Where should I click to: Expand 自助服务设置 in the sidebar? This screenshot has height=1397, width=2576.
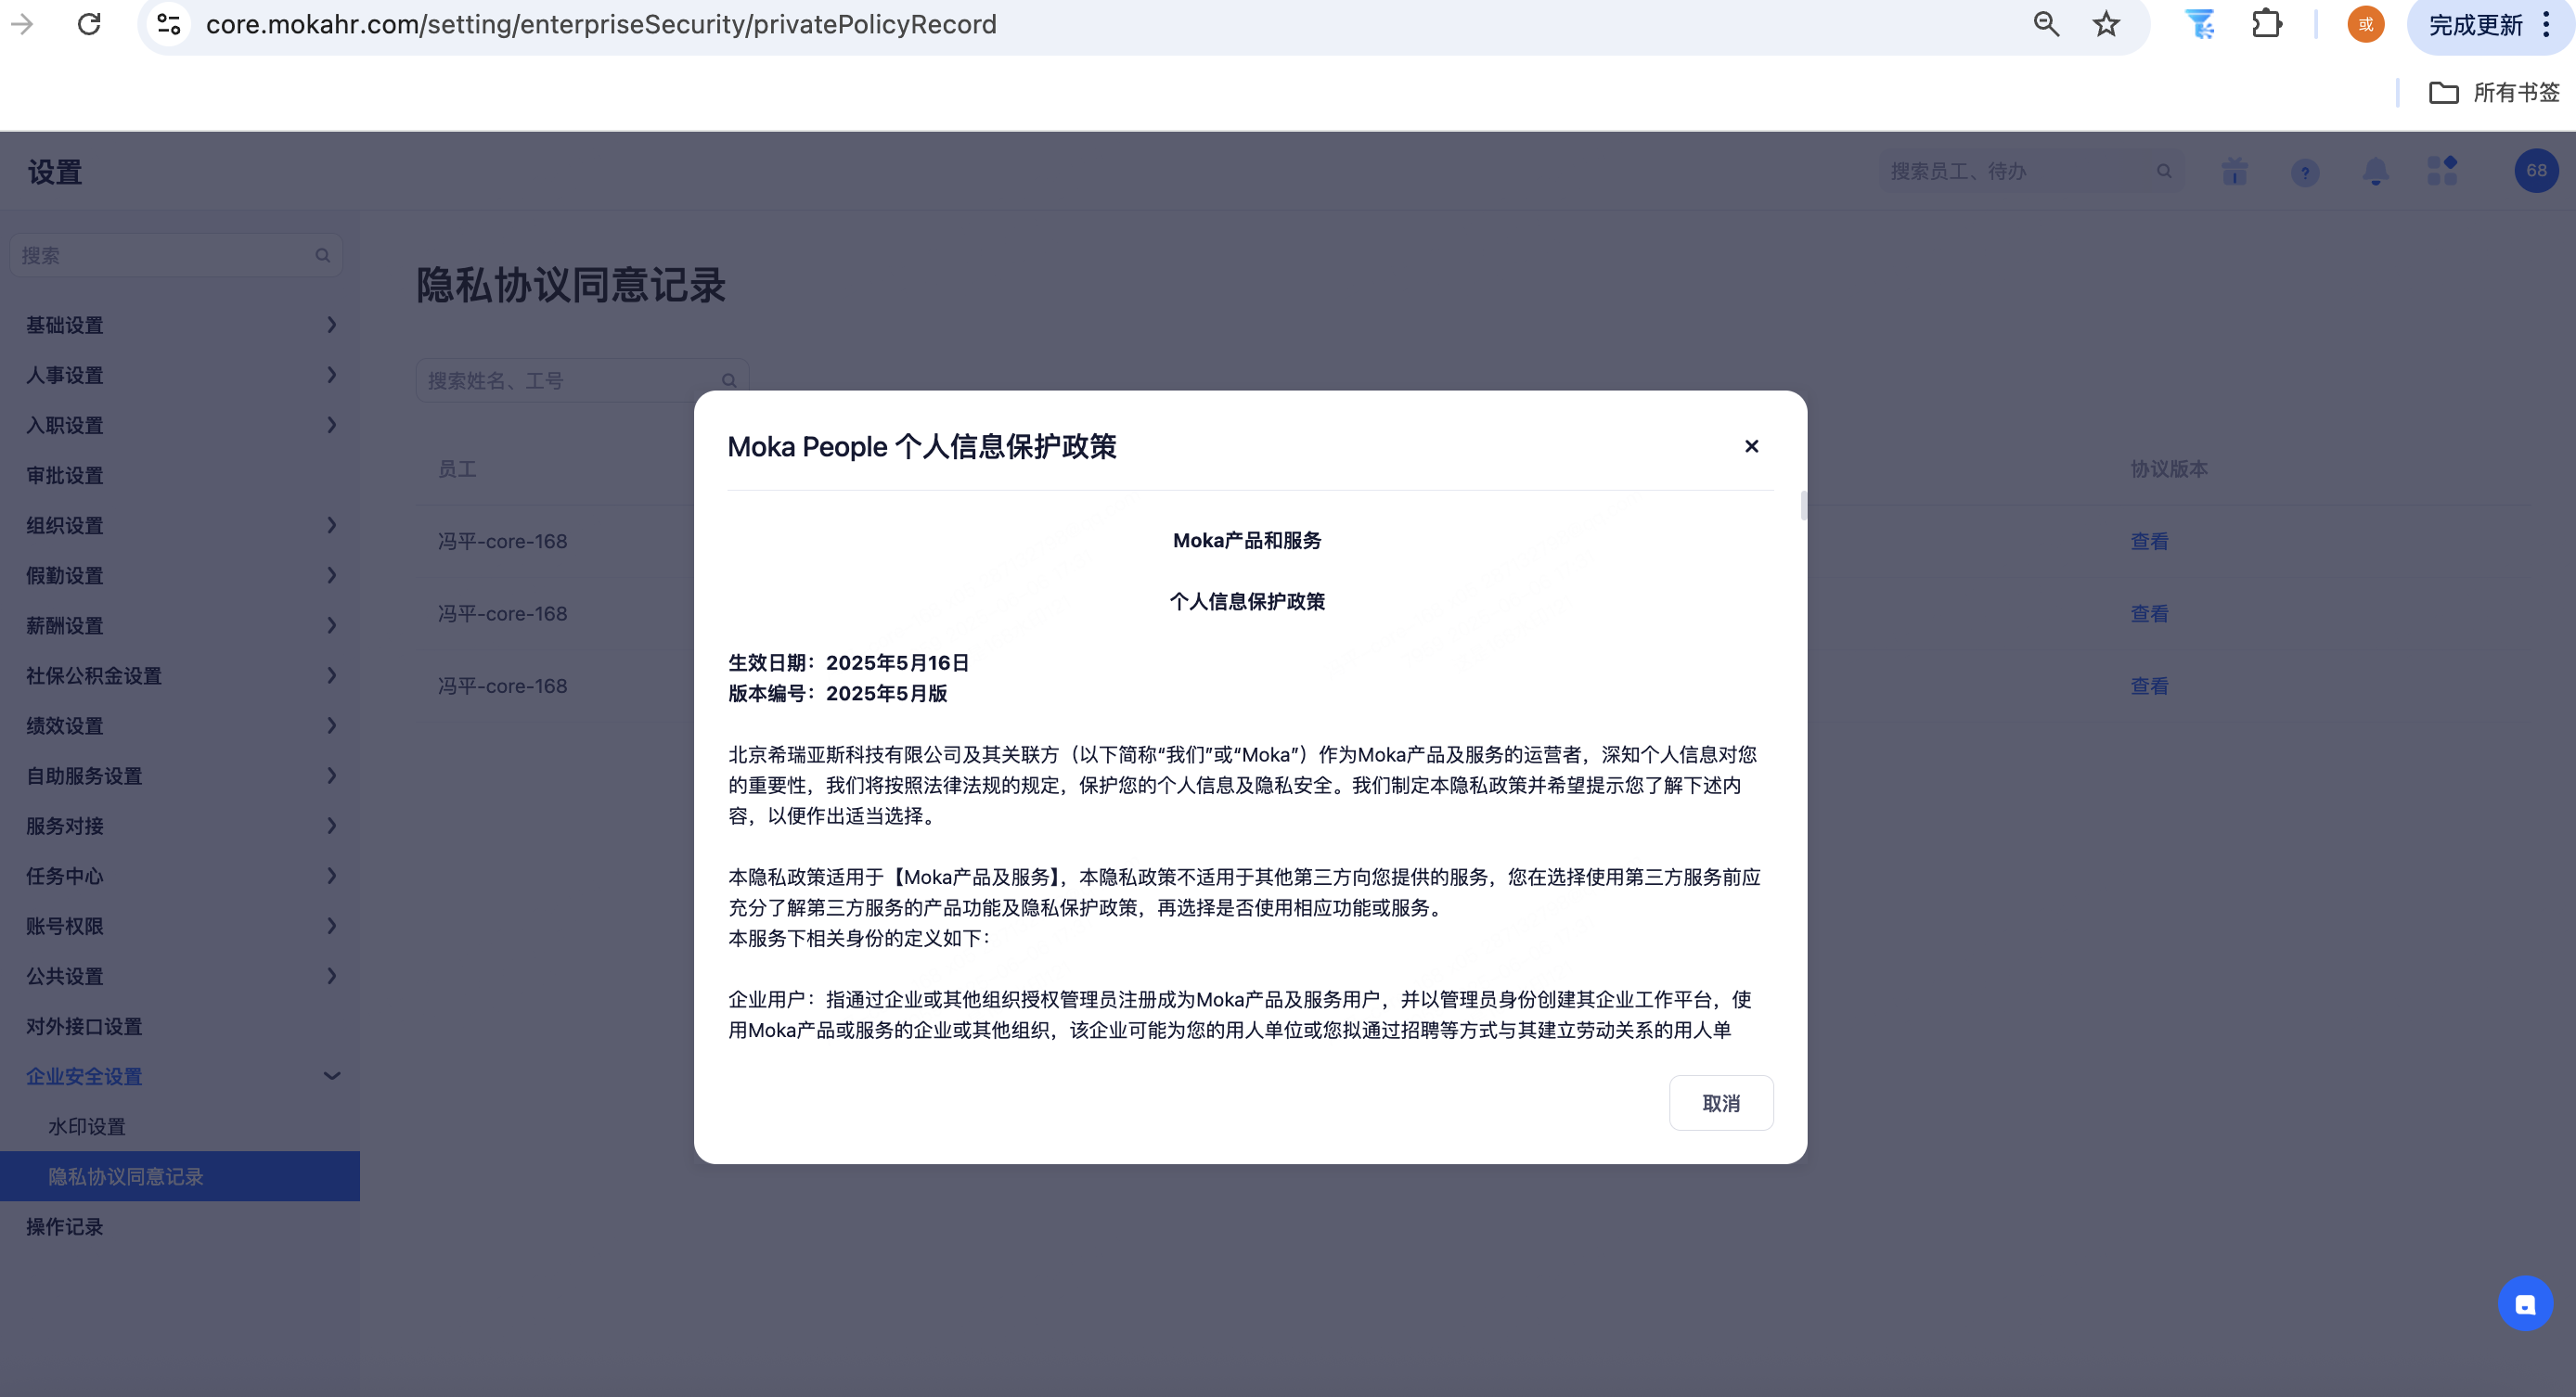point(180,775)
